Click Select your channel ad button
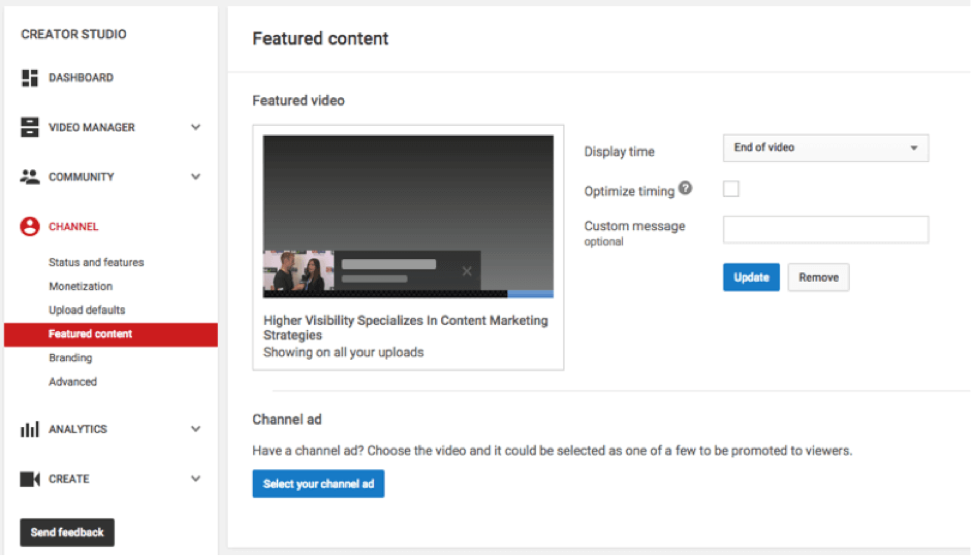 coord(318,484)
